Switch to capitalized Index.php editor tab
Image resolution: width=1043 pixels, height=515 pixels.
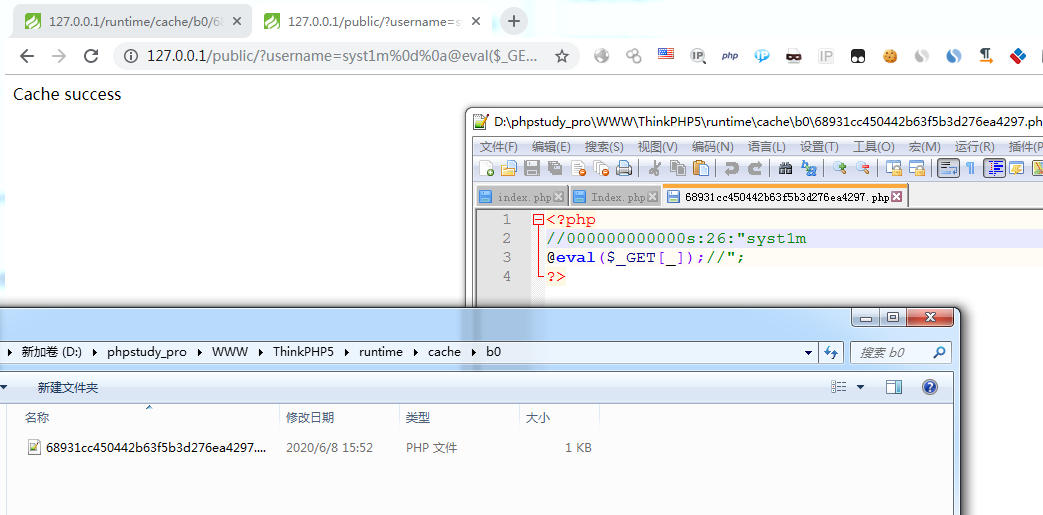616,197
